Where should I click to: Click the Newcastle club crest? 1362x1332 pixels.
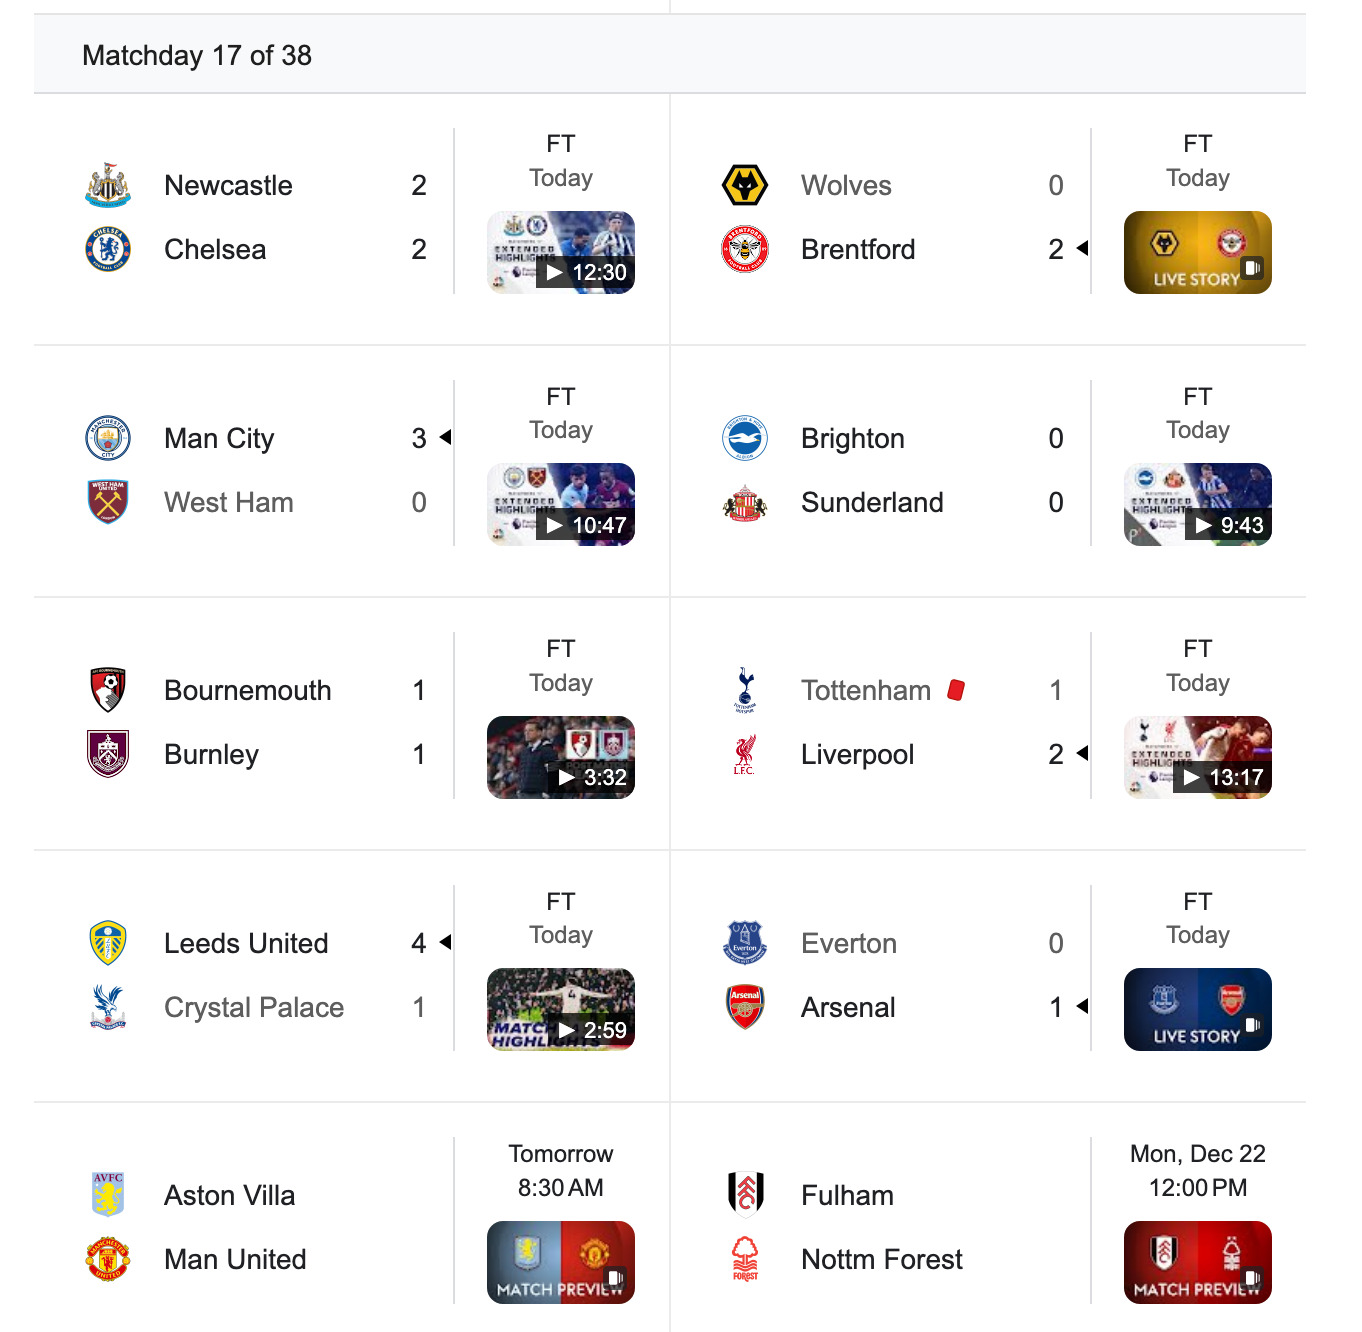(108, 186)
